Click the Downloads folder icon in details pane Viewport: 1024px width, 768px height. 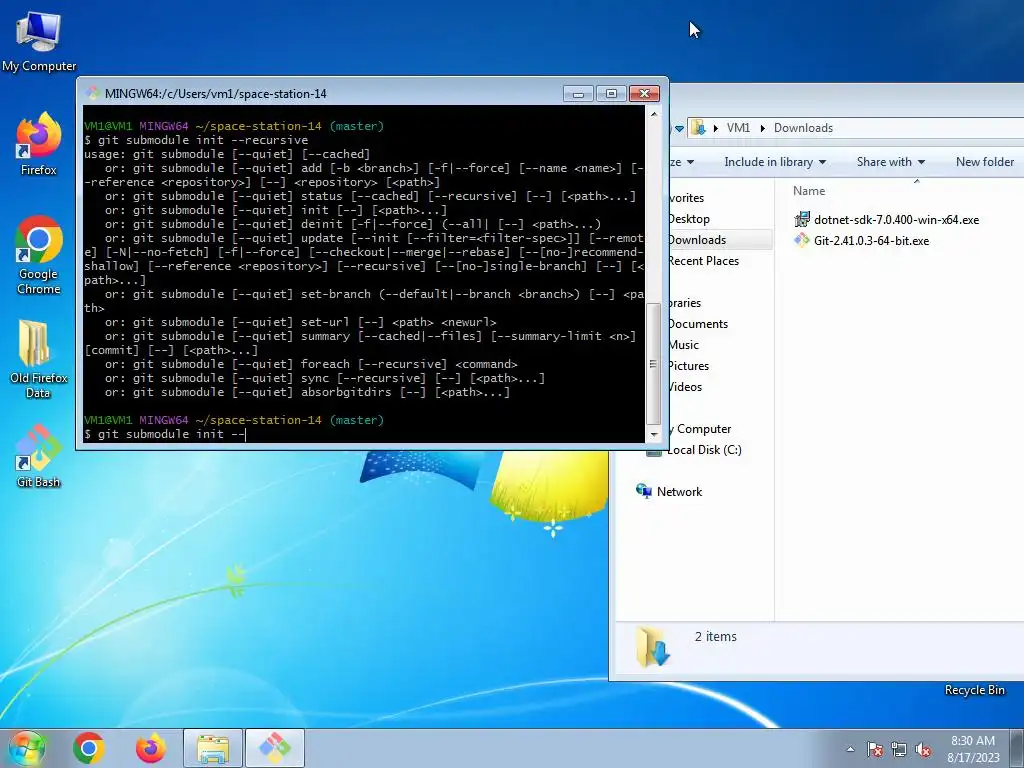(653, 646)
